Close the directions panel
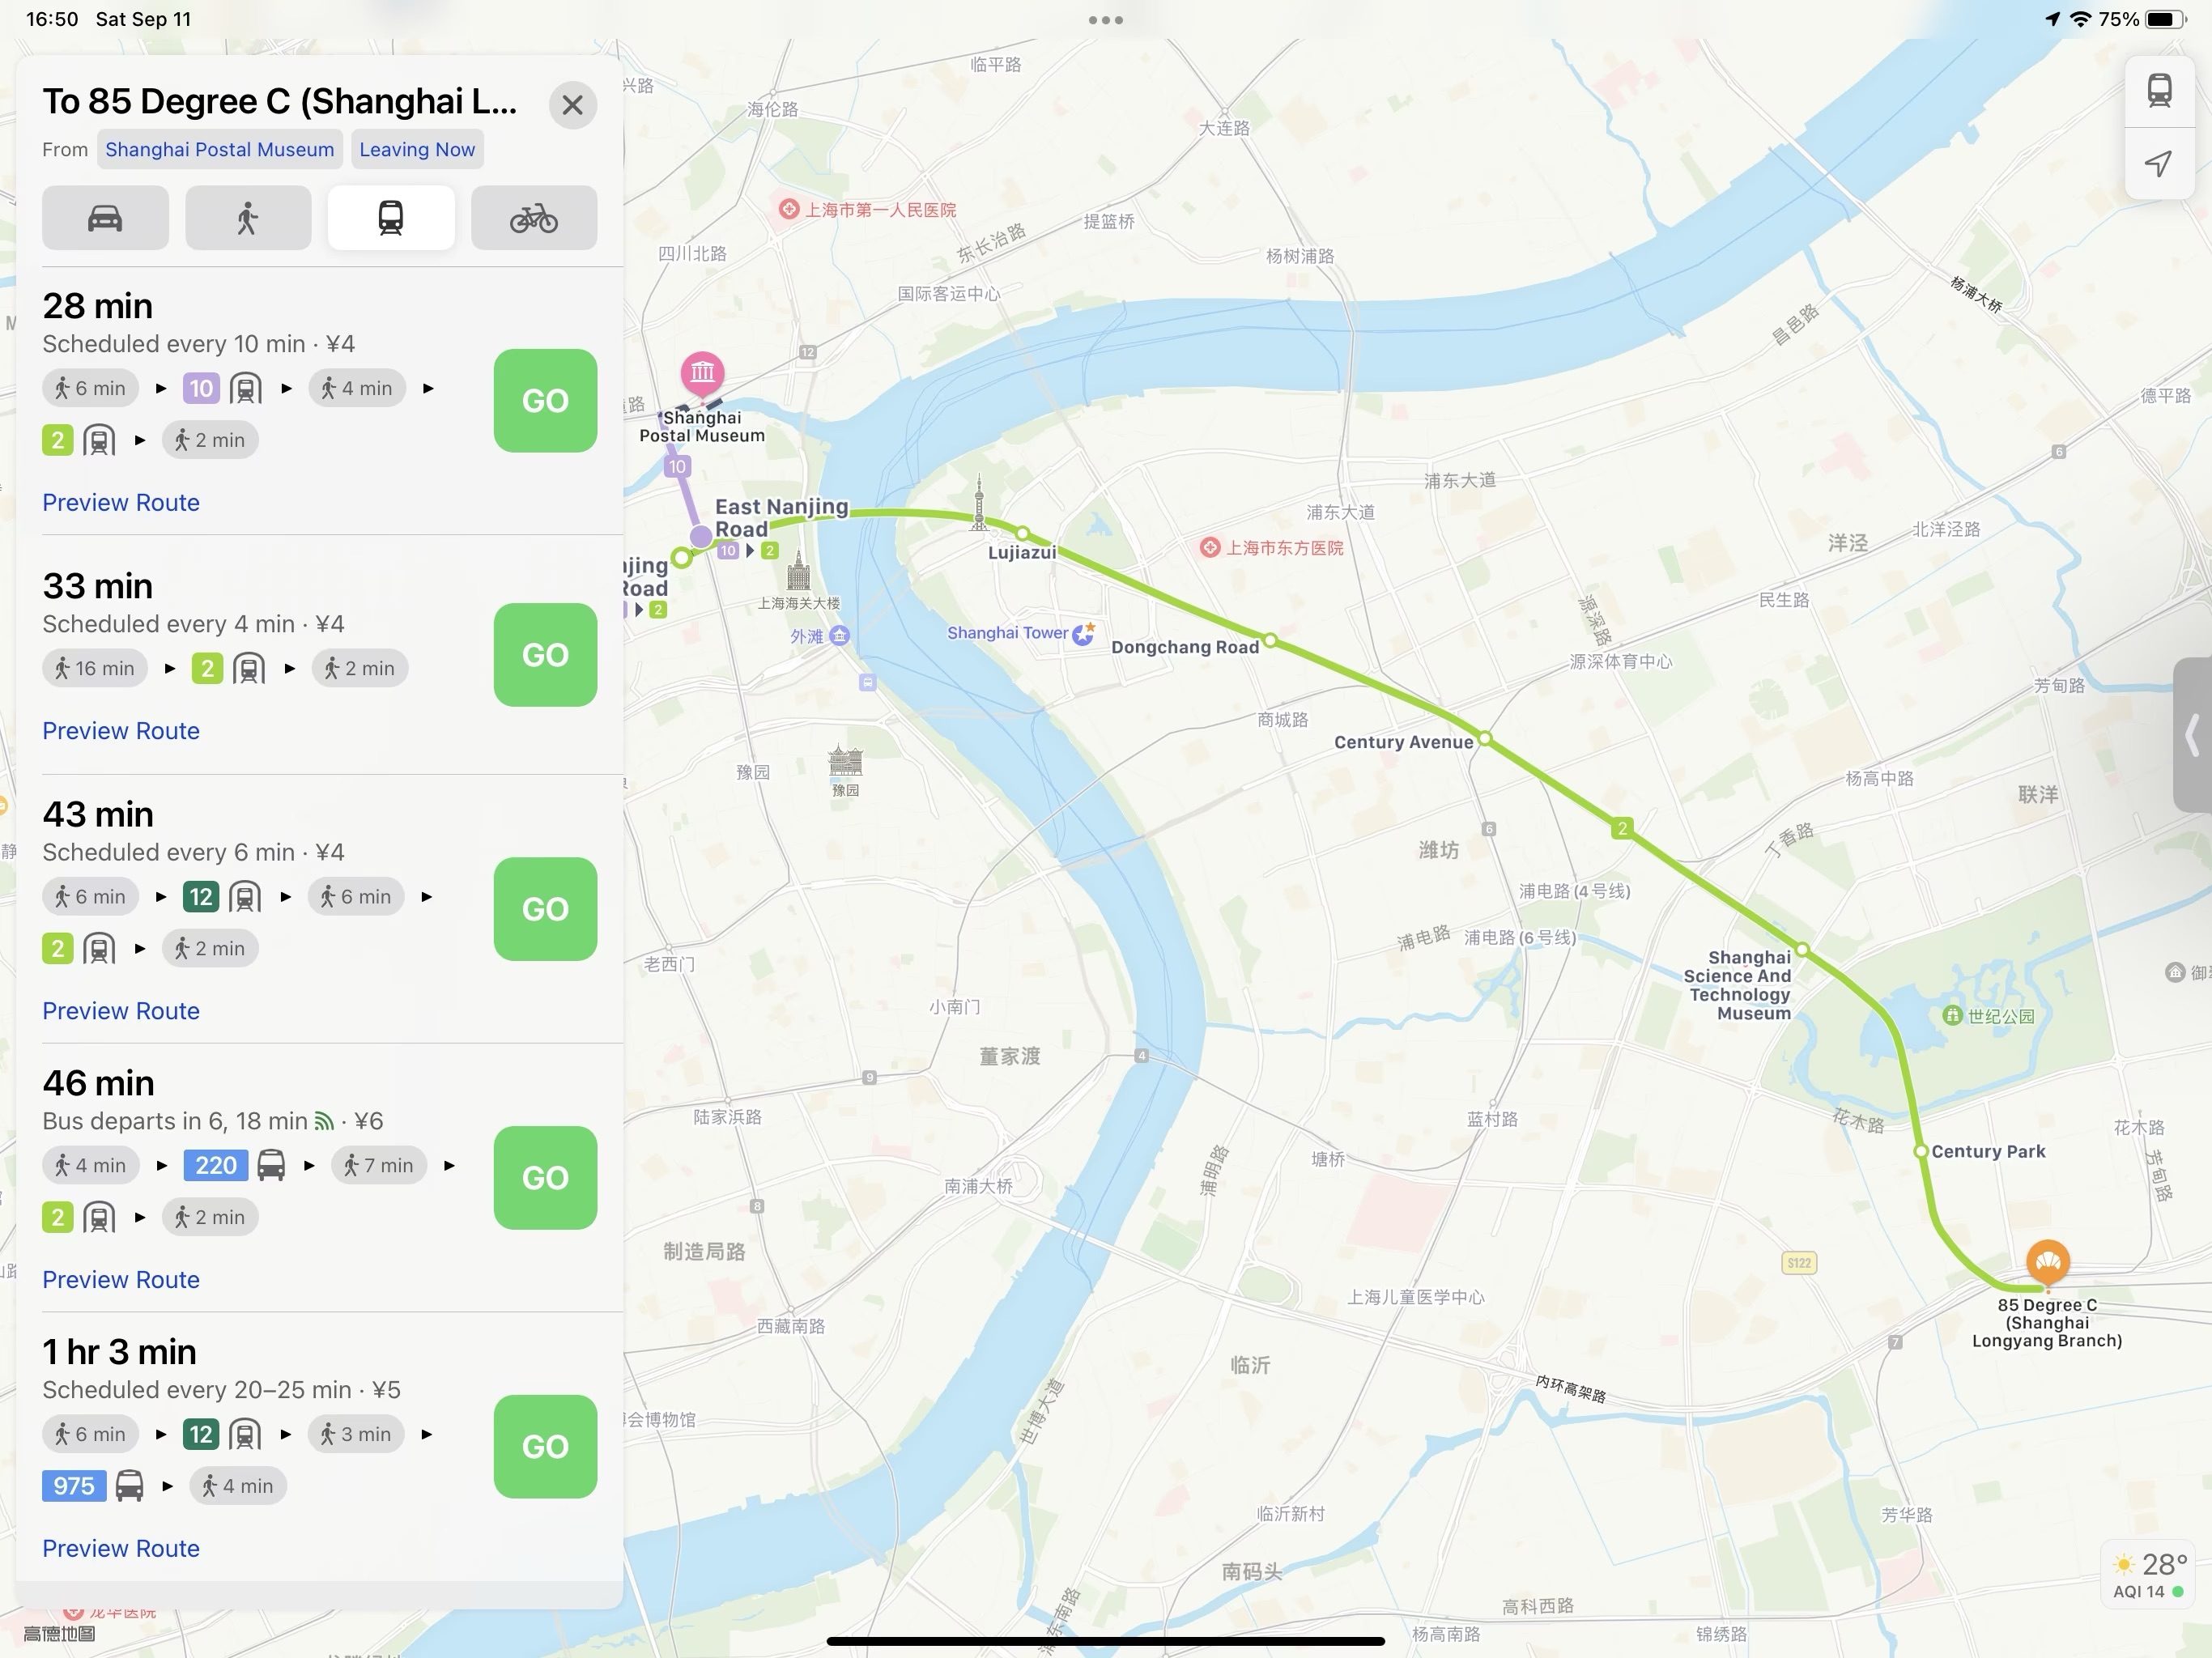The height and width of the screenshot is (1658, 2212). tap(573, 105)
